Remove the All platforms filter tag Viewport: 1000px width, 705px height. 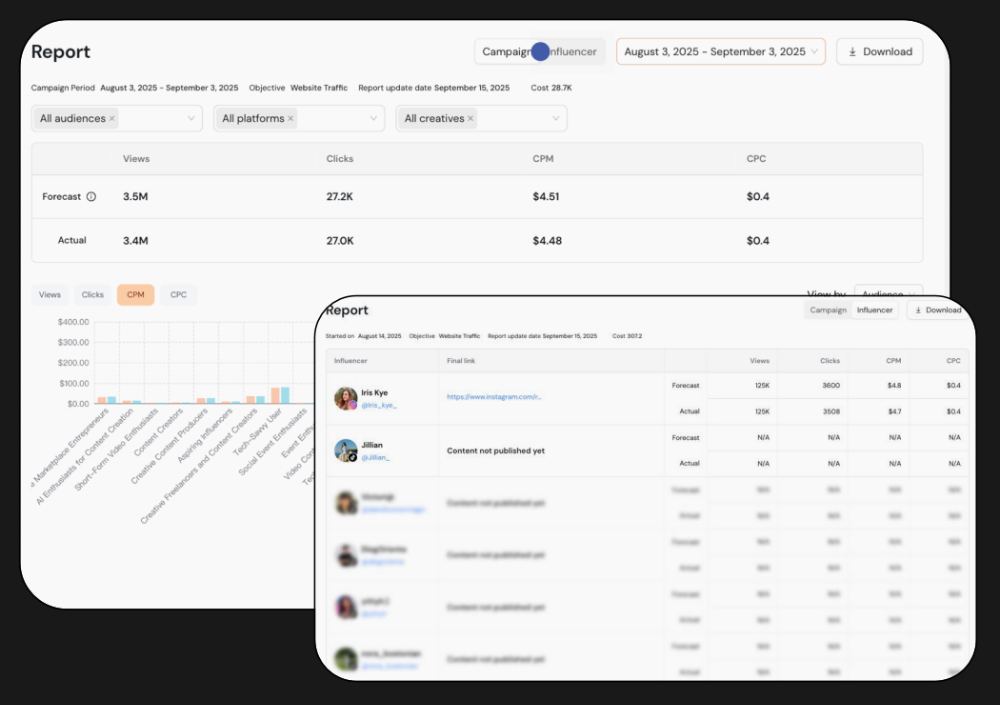point(291,119)
